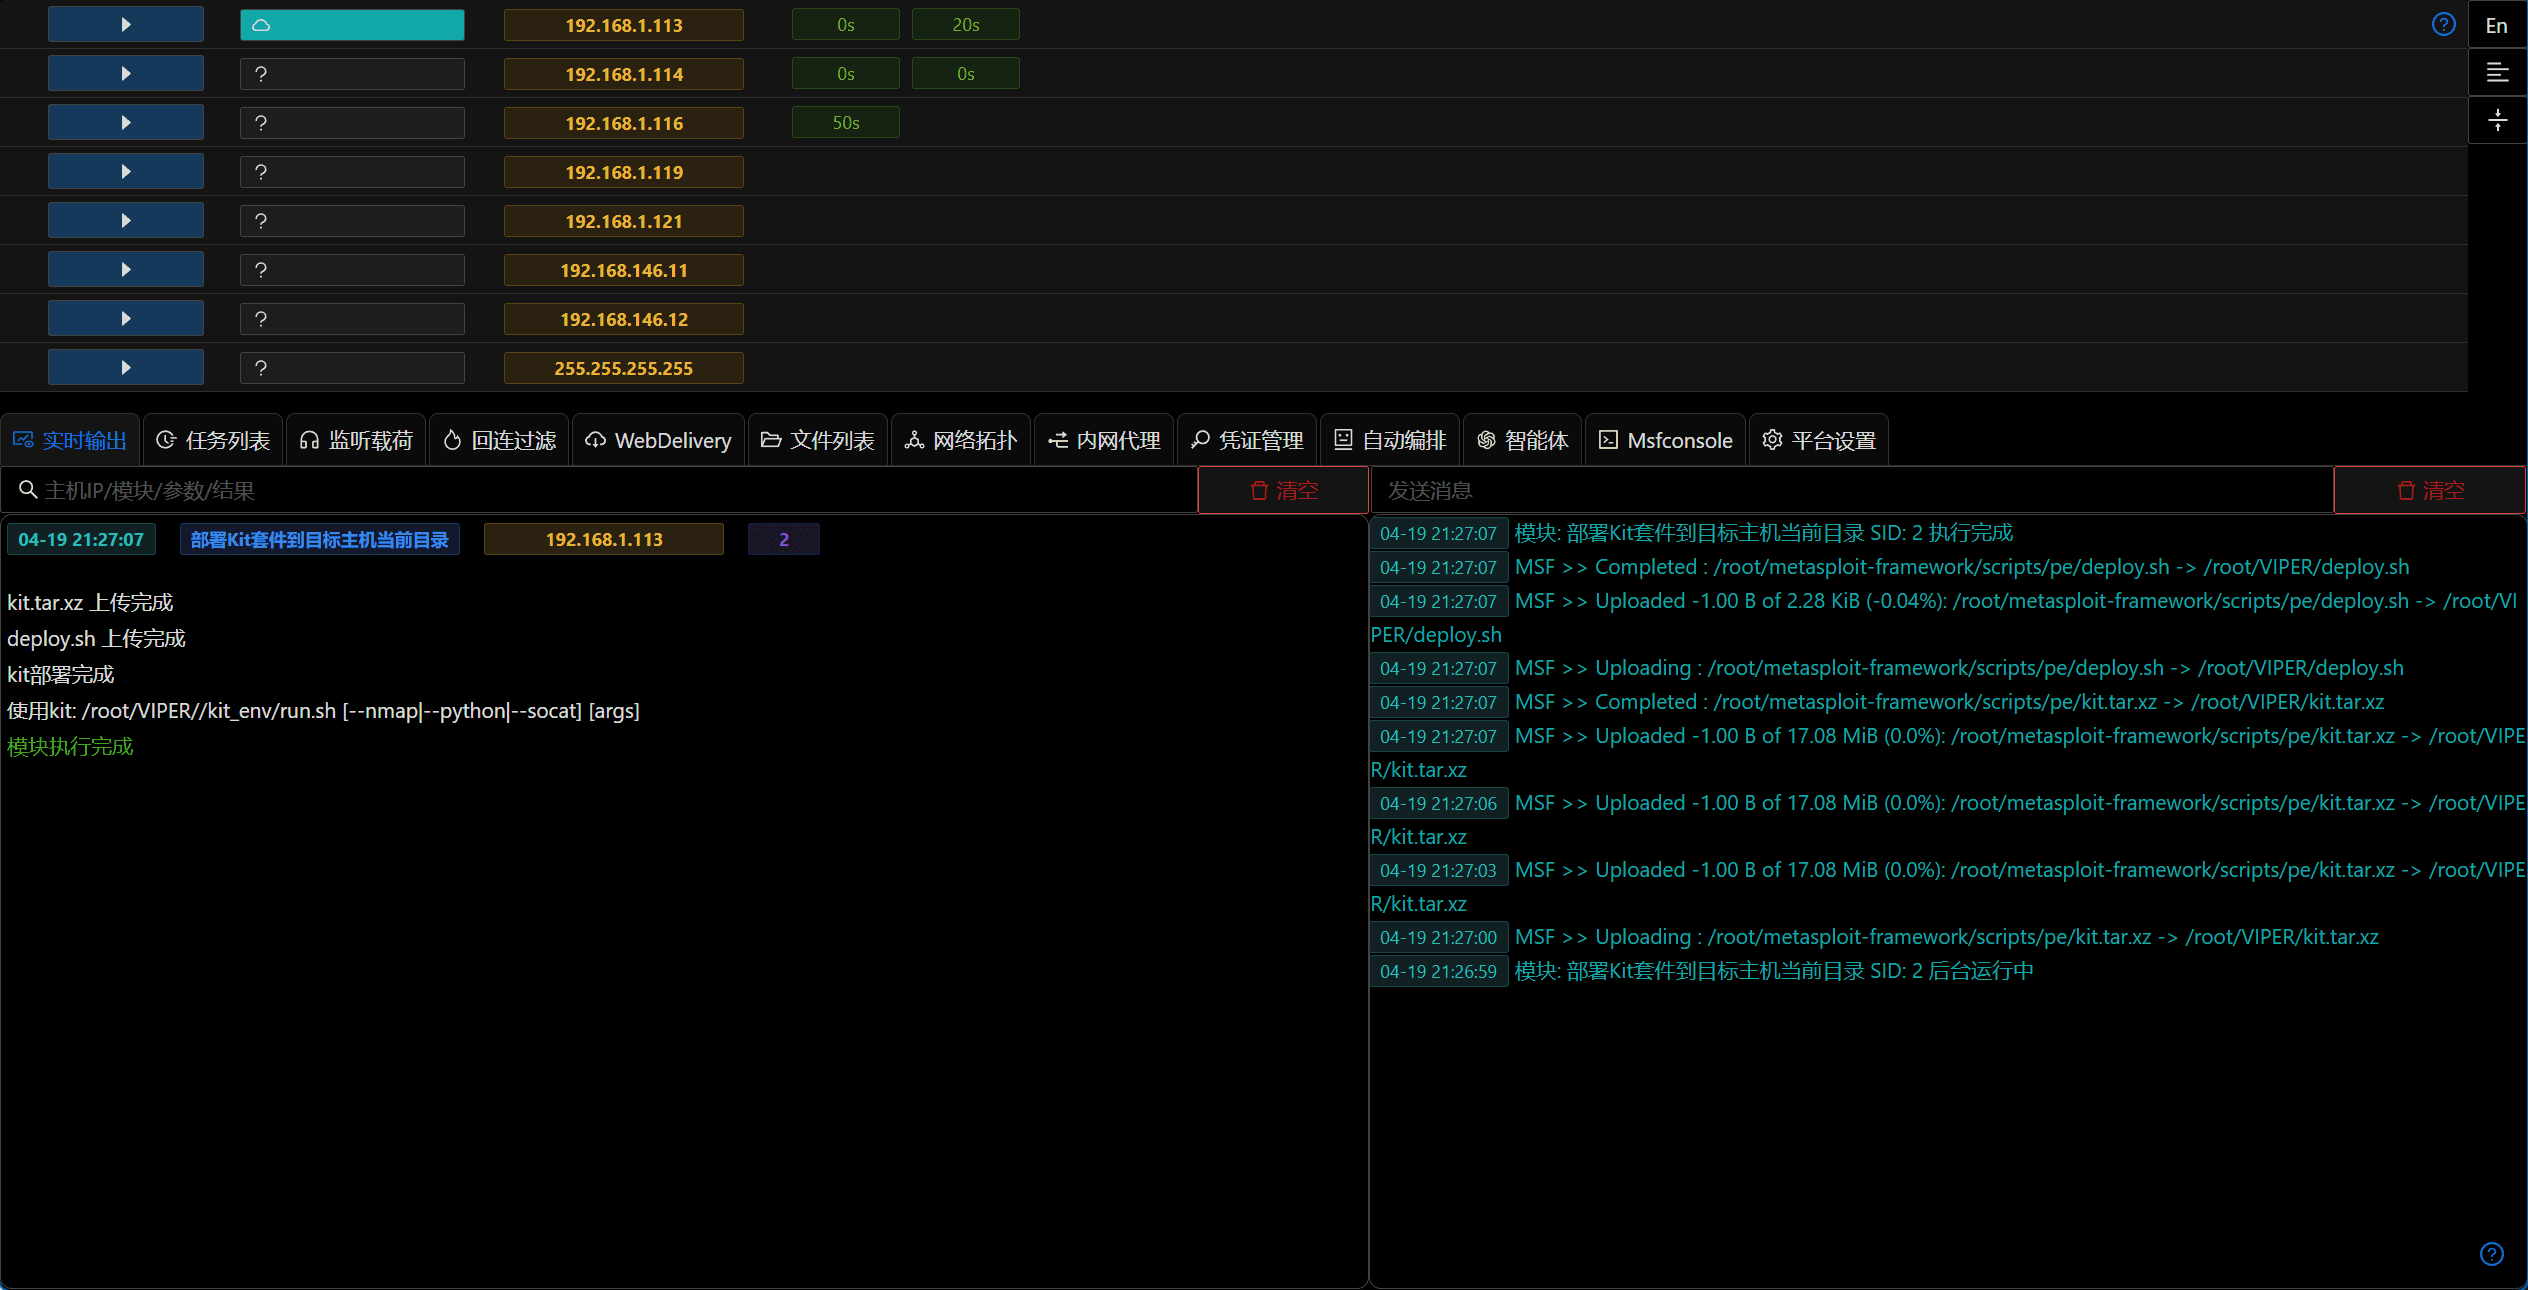Open the 监听载荷 tab
This screenshot has width=2528, height=1290.
click(x=356, y=440)
